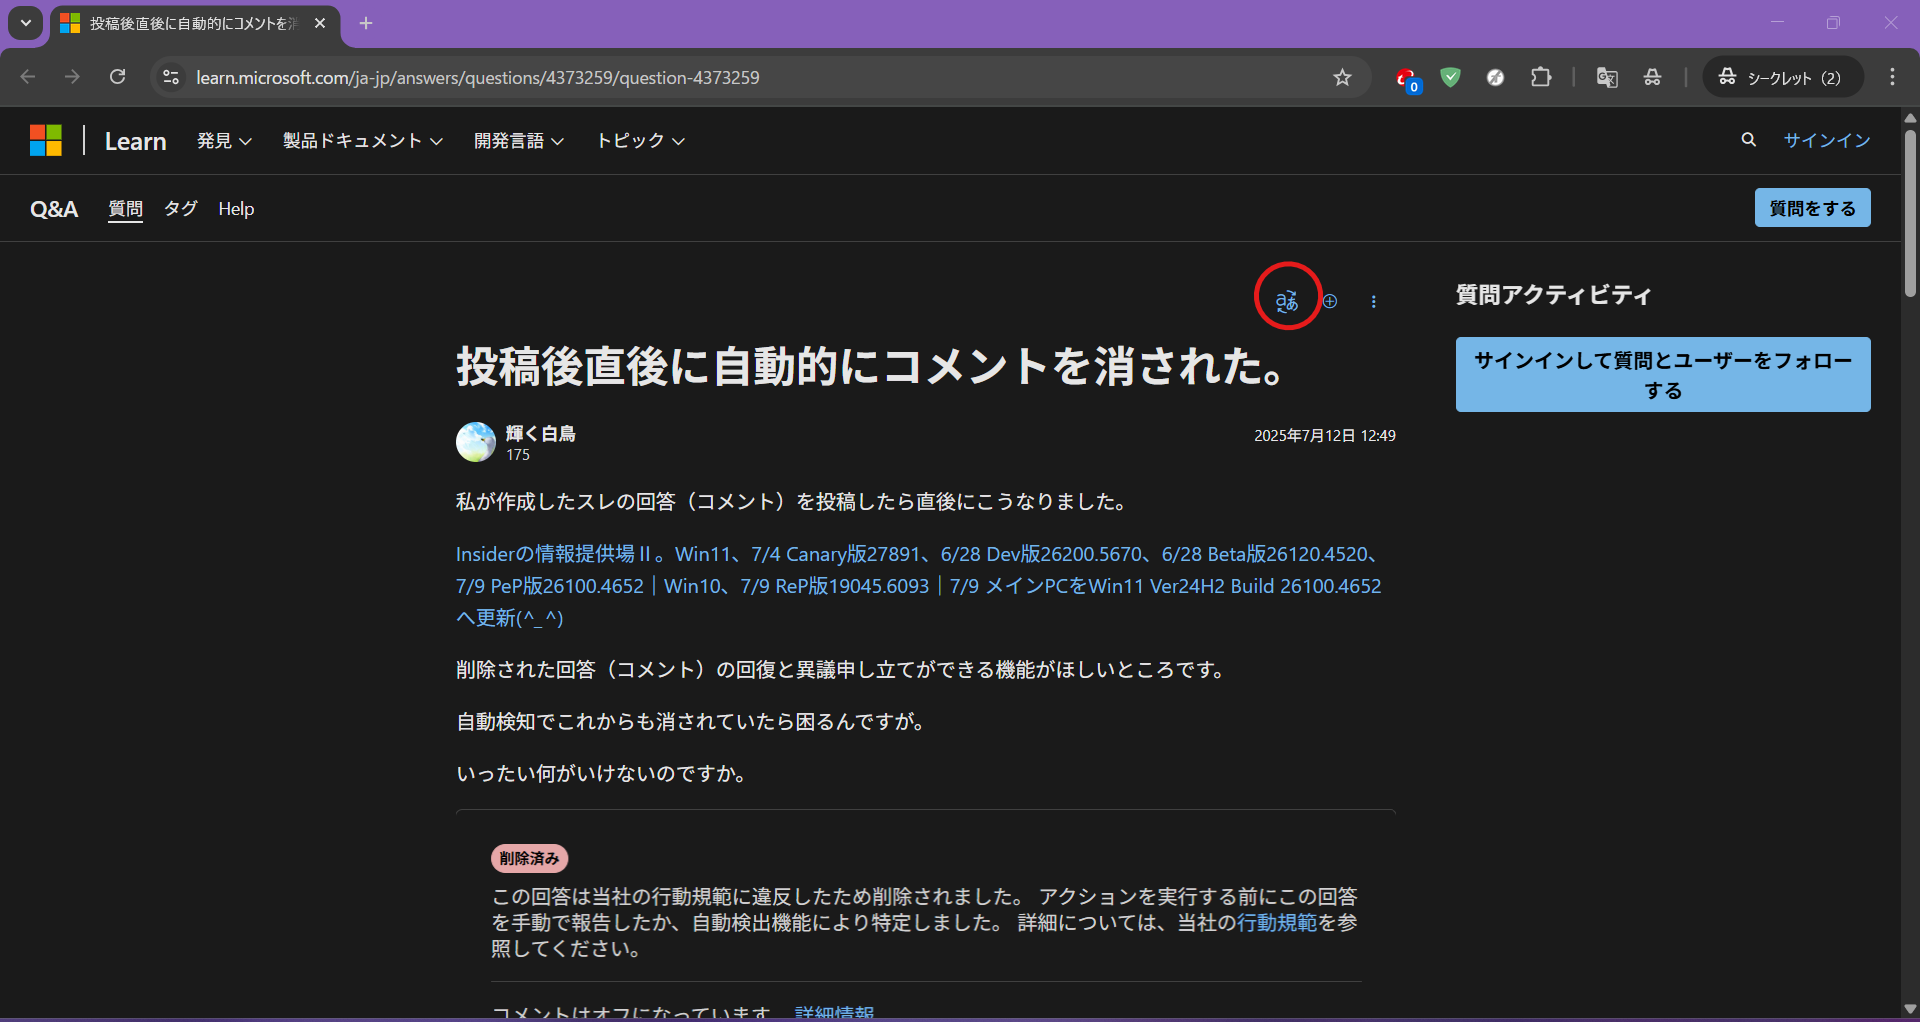Click the Google Translate extension icon

click(x=1607, y=77)
